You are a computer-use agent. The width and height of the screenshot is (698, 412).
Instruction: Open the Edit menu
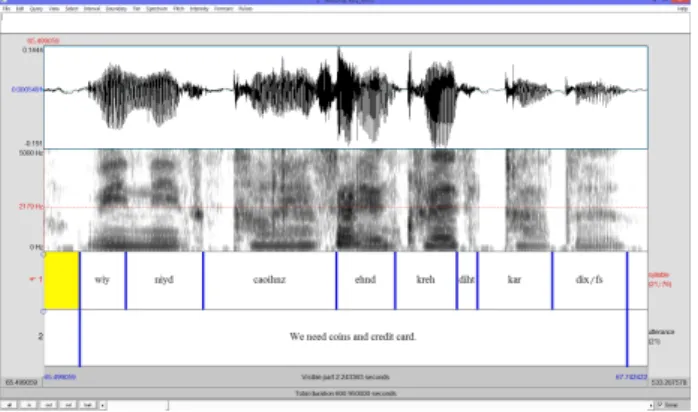(20, 8)
